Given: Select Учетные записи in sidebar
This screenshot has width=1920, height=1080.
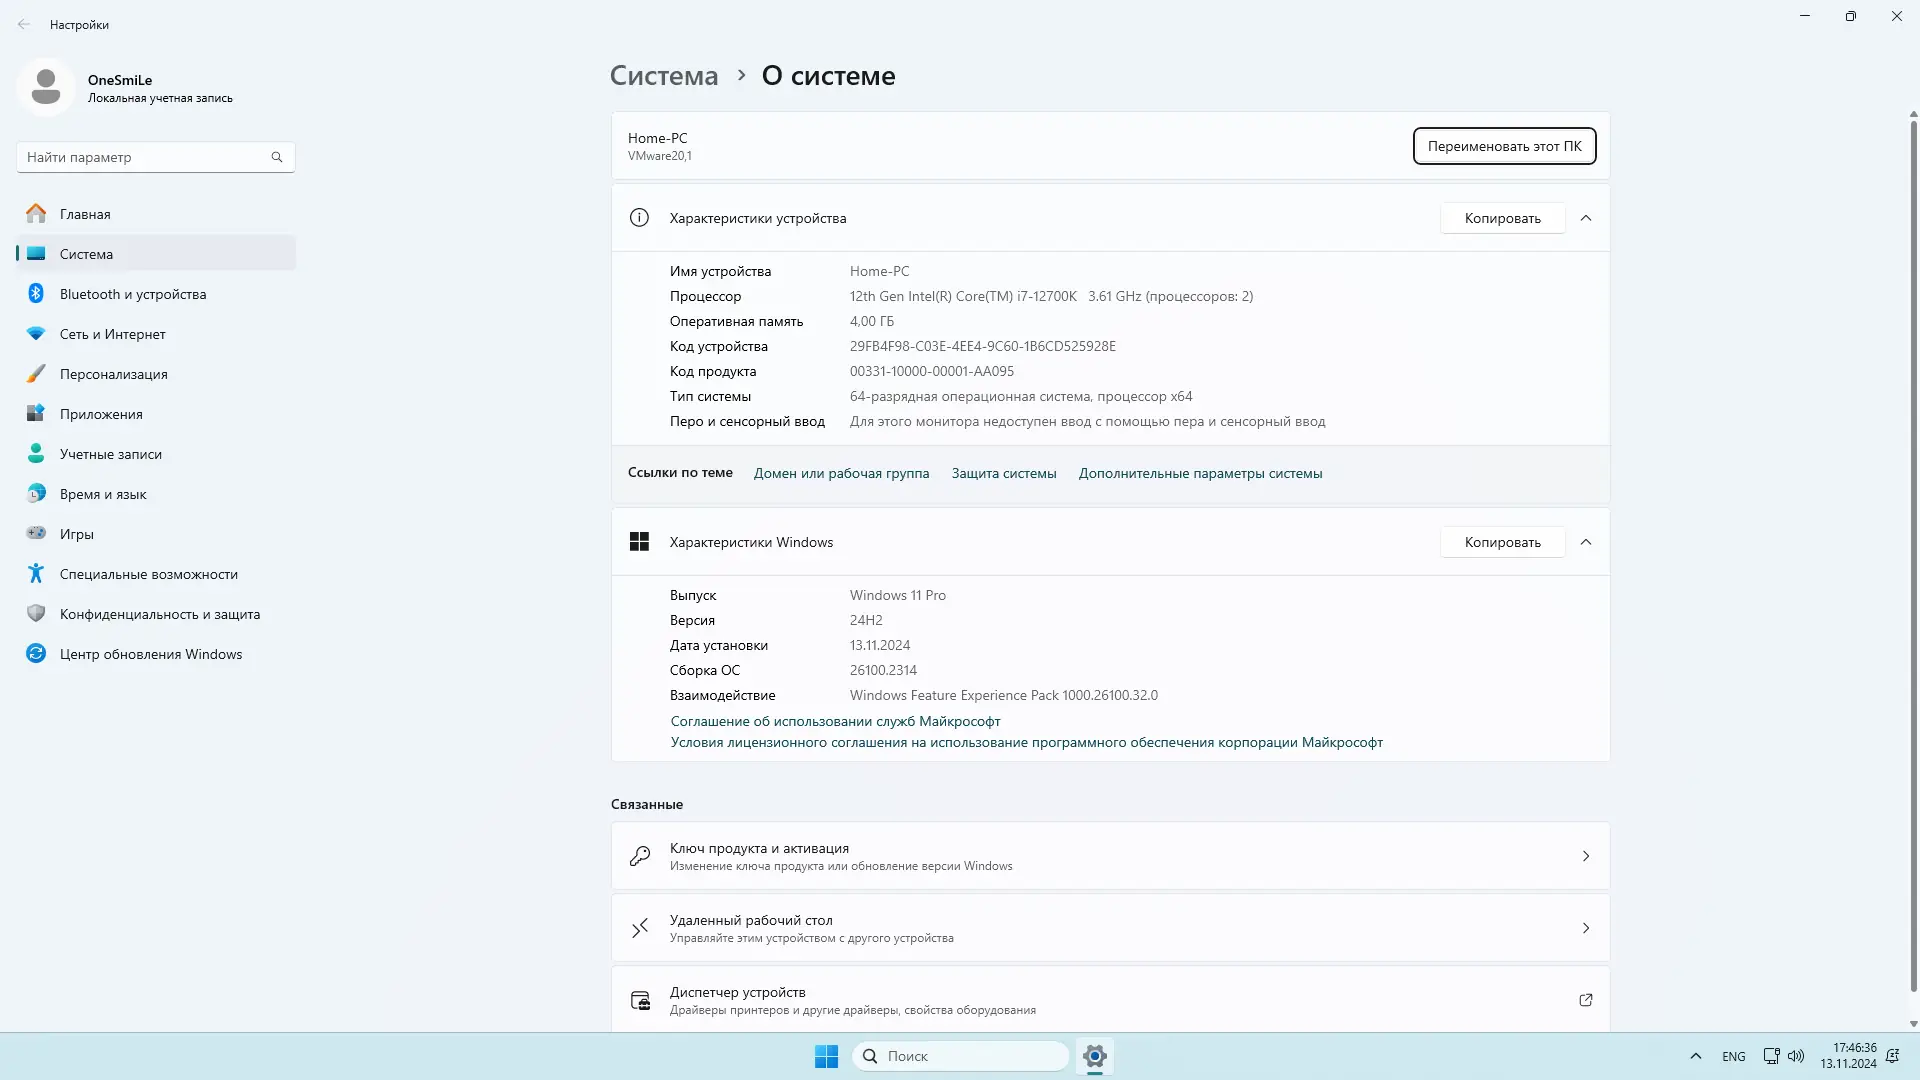Looking at the screenshot, I should (110, 454).
